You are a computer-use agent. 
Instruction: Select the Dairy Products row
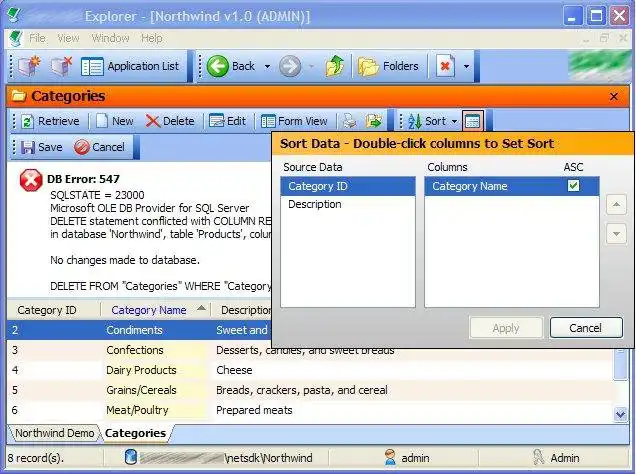click(x=310, y=370)
